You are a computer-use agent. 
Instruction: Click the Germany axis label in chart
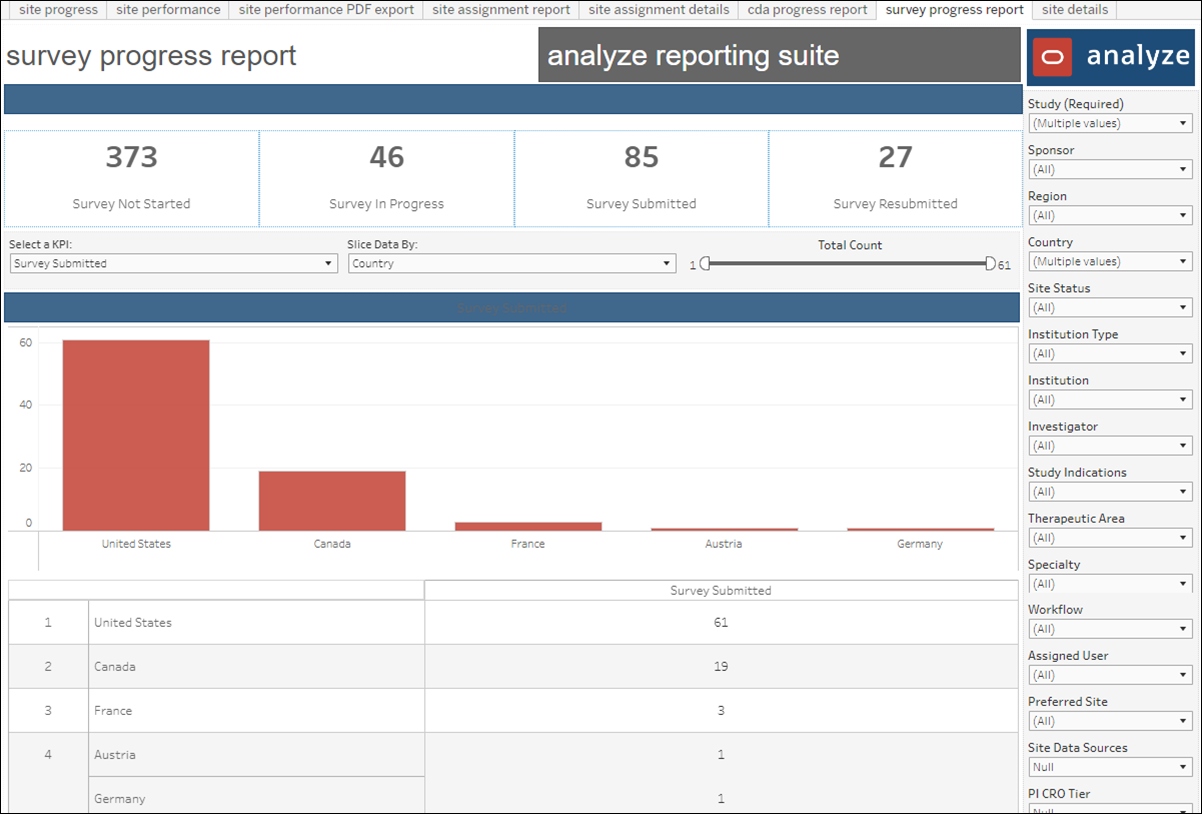click(920, 544)
